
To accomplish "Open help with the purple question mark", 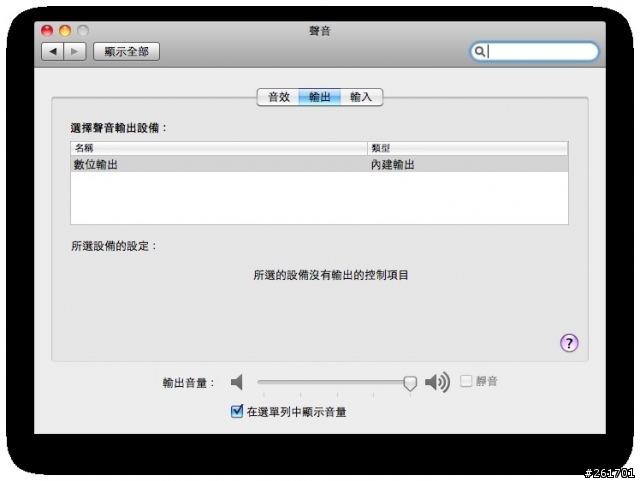I will [x=569, y=343].
